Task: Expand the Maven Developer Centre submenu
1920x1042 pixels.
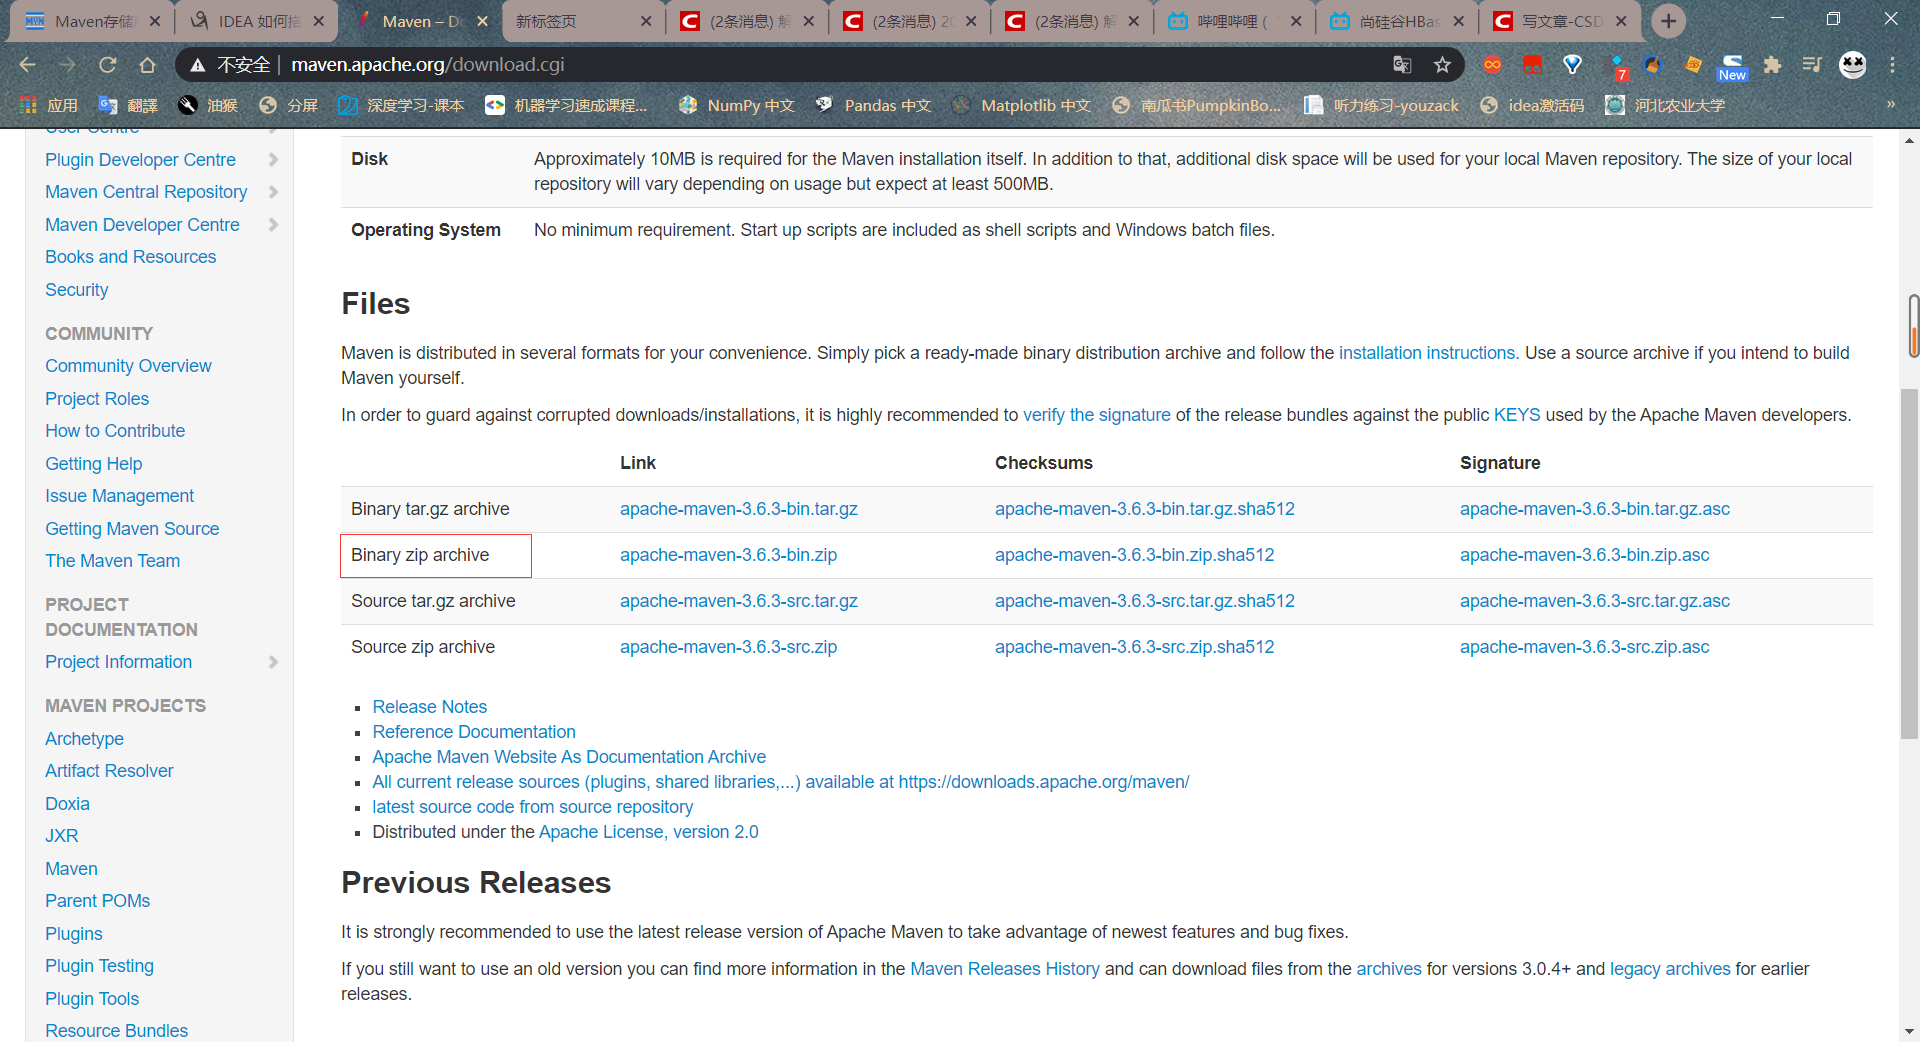Action: (x=273, y=225)
